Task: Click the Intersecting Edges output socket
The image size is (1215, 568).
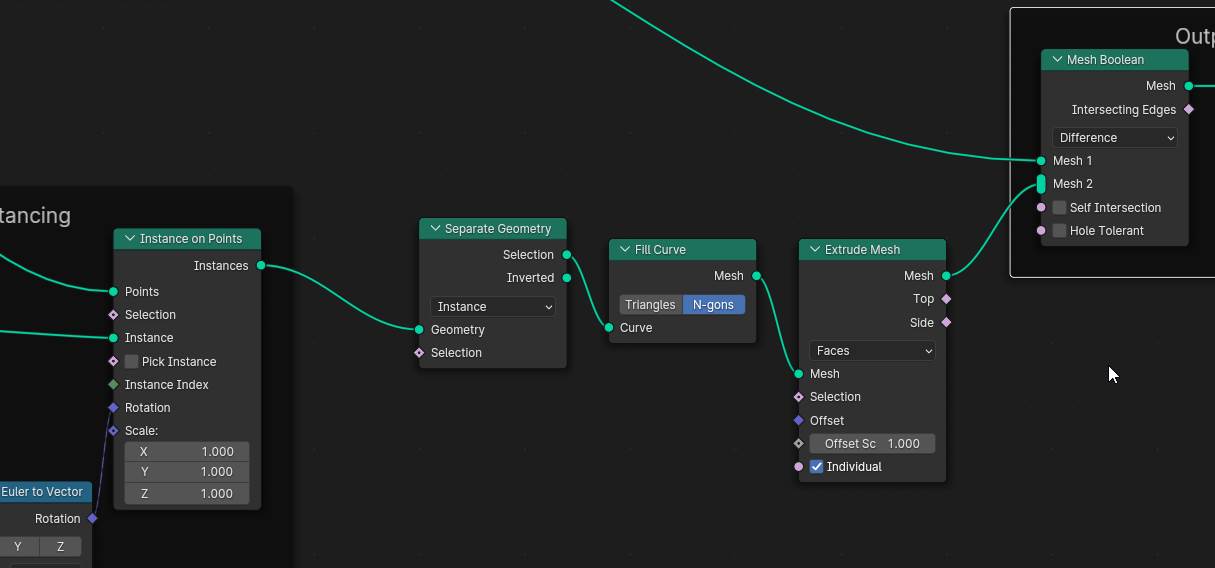Action: pos(1188,110)
